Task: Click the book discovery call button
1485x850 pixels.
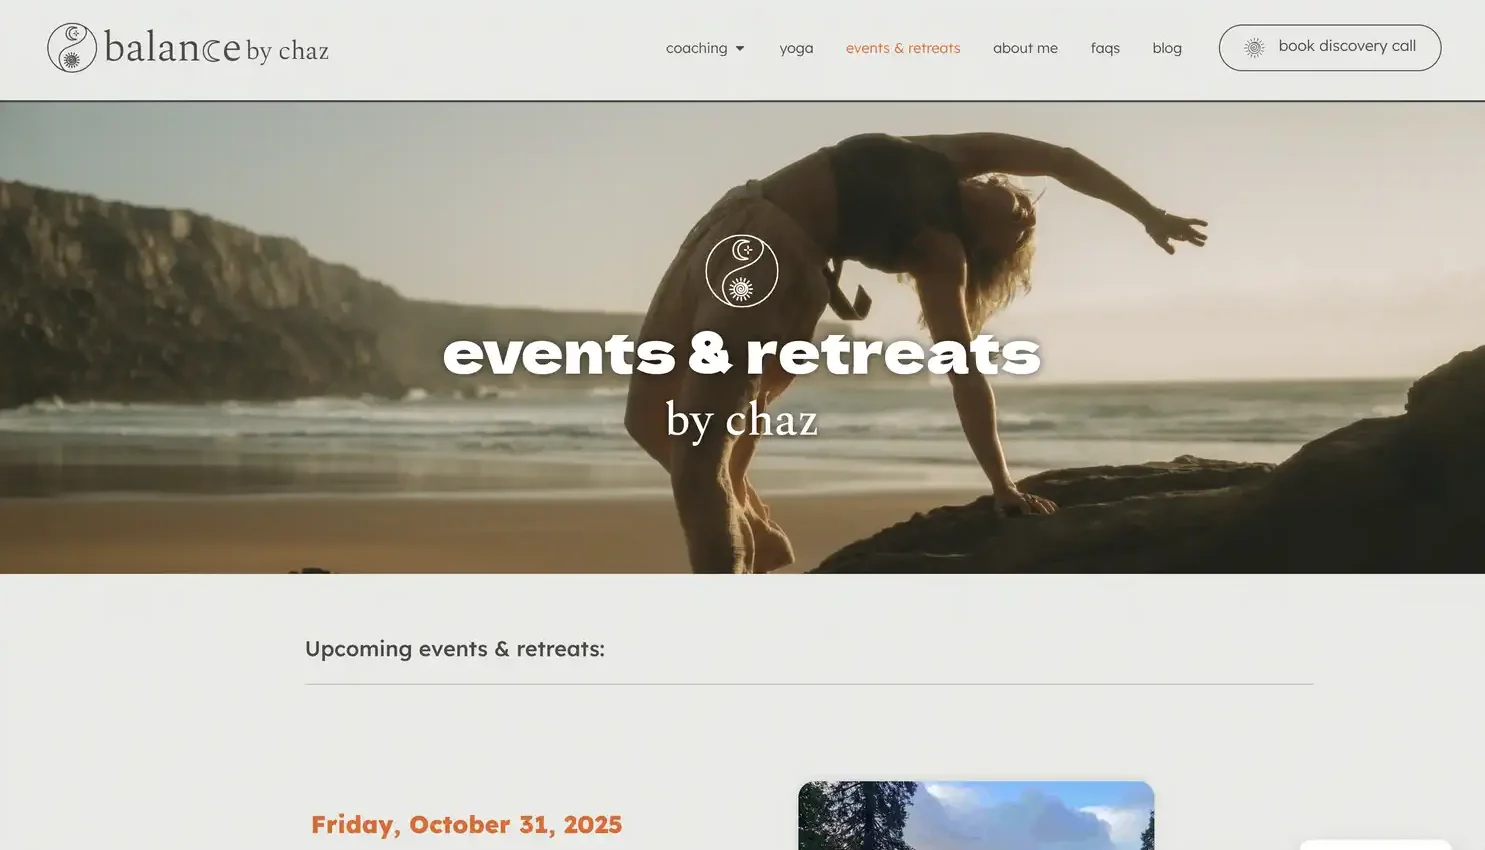Action: [1330, 47]
